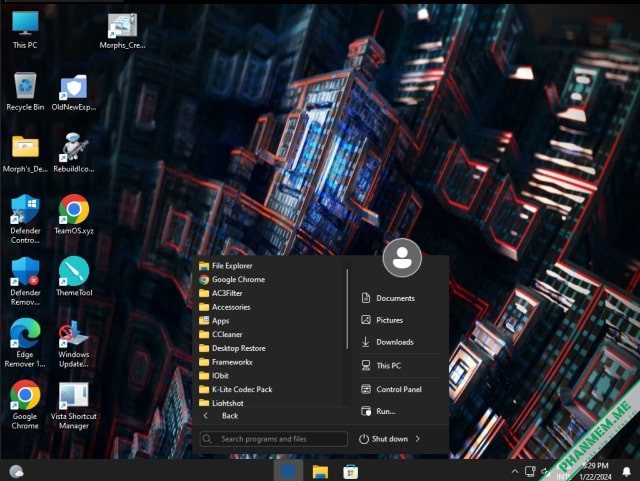This screenshot has width=640, height=481.
Task: Open Defender Contro... desktop shortcut
Action: [25, 219]
